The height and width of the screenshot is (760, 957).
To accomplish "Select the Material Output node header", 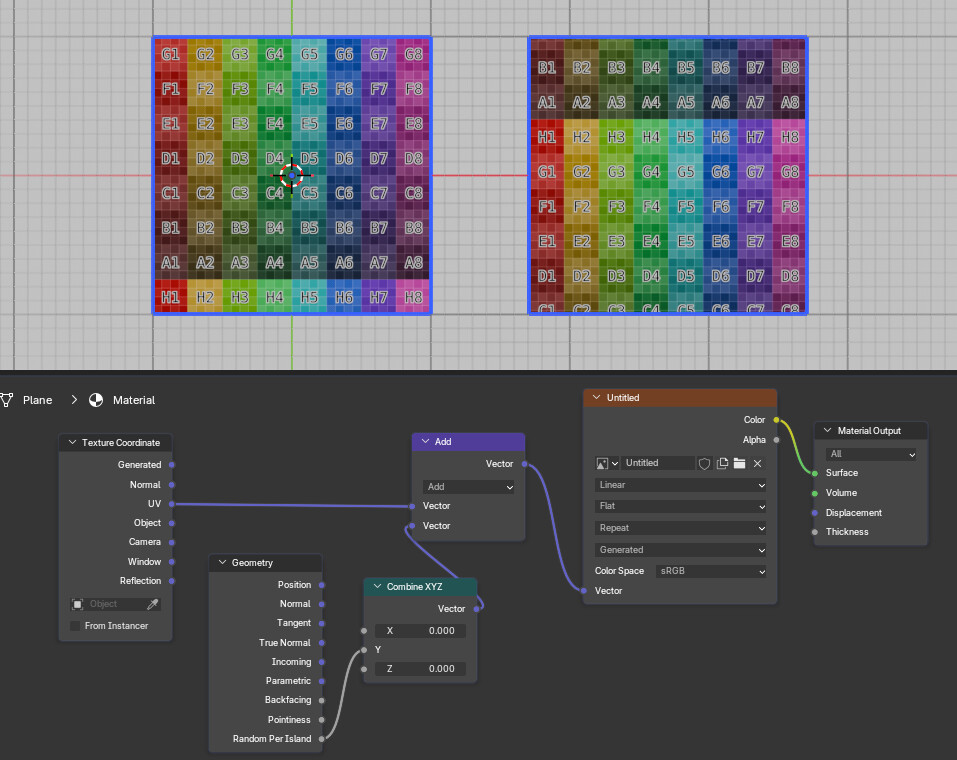I will click(871, 430).
